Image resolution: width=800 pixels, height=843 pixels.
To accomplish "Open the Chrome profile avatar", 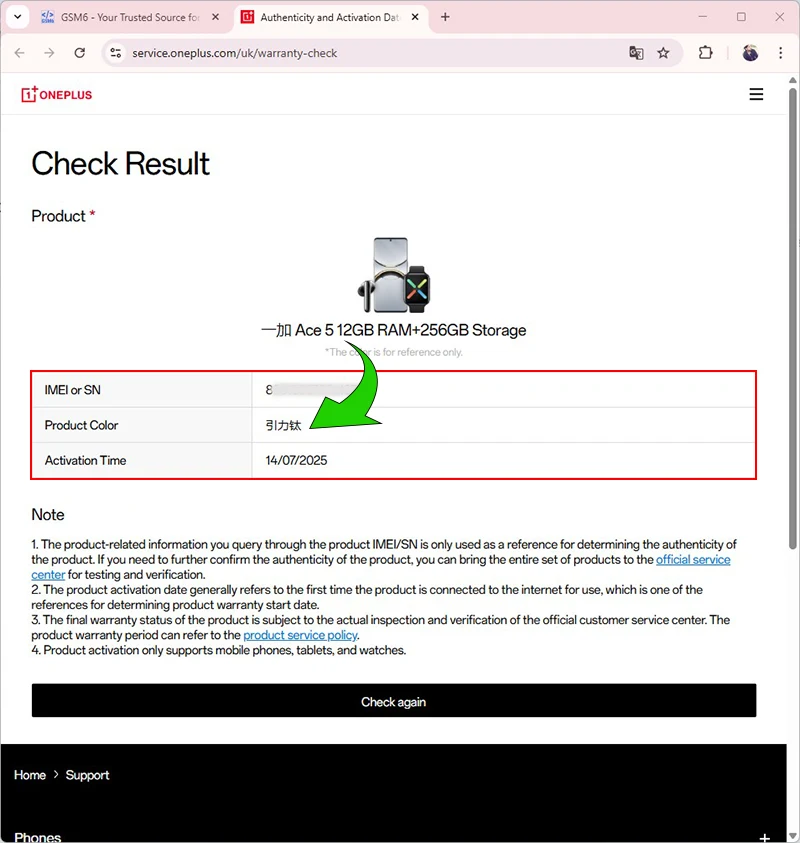I will pyautogui.click(x=750, y=53).
